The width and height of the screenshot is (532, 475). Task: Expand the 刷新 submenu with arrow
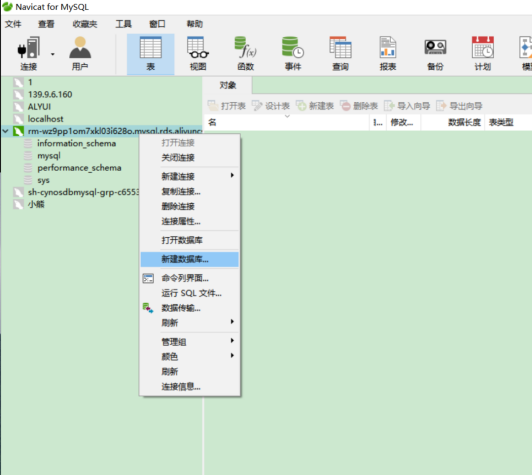click(x=190, y=322)
